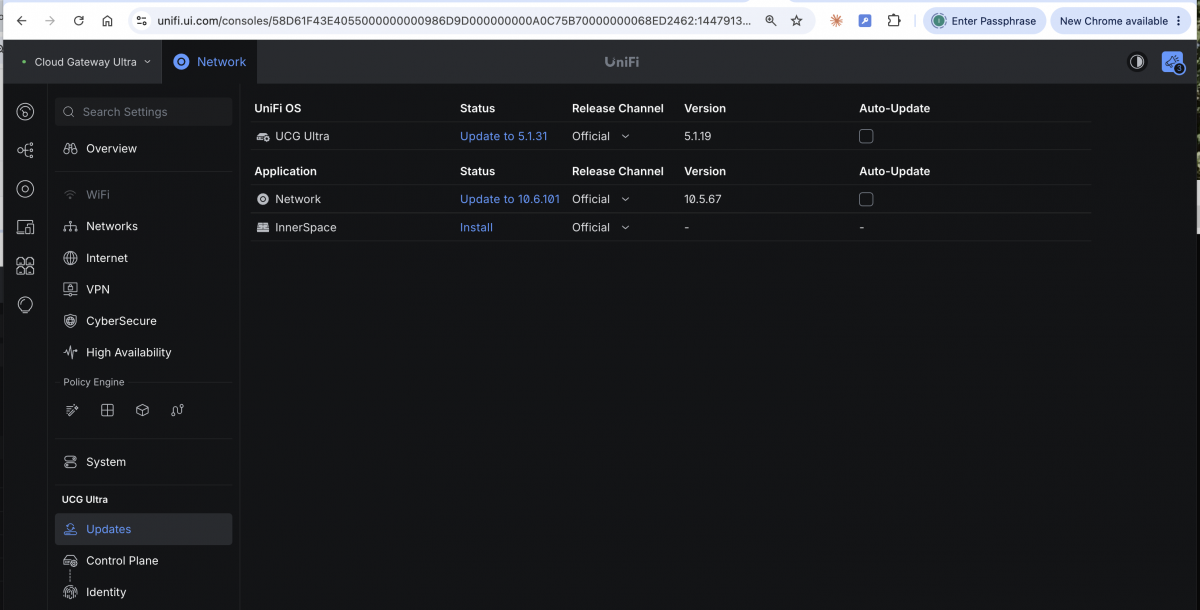Open Identity page
This screenshot has height=610, width=1200.
tap(143, 592)
